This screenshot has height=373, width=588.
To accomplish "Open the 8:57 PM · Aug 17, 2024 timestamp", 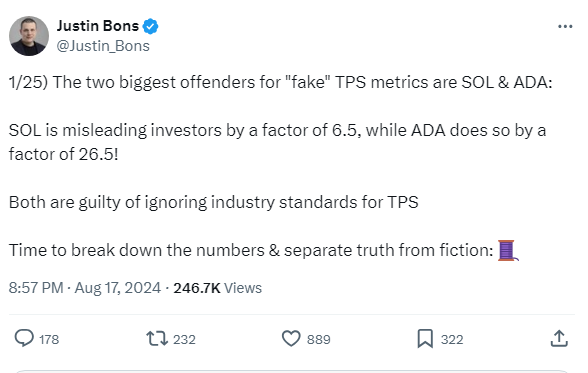I will coord(85,288).
